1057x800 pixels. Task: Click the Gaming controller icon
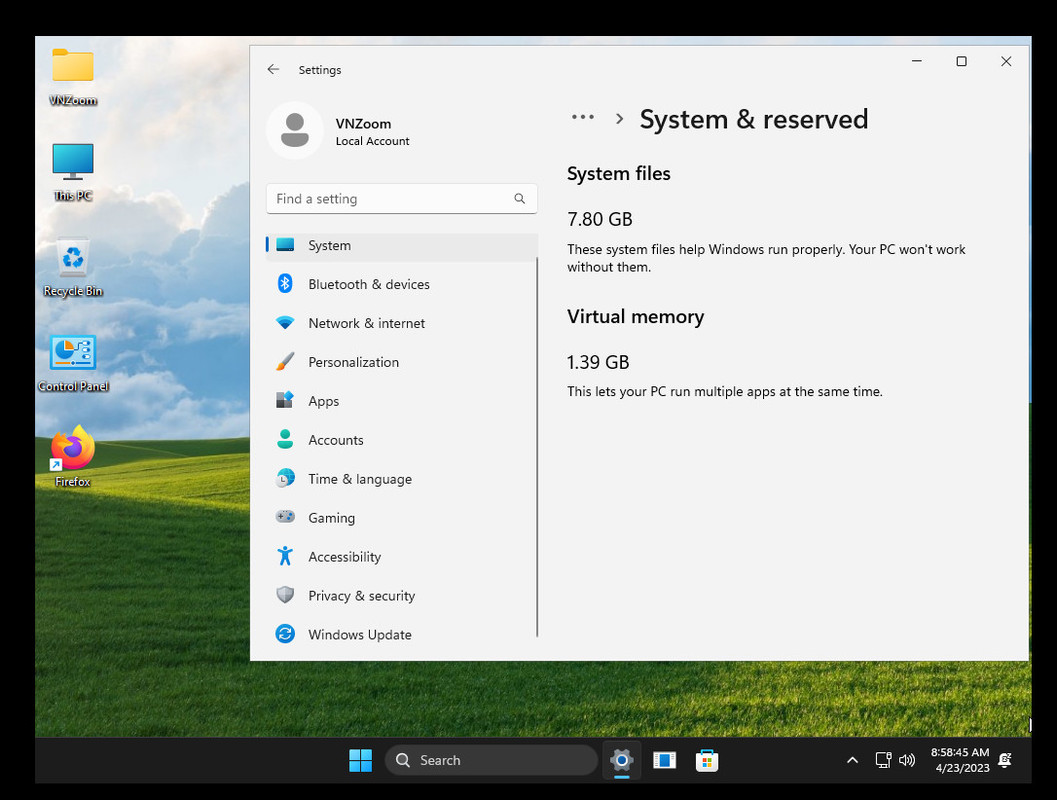(x=285, y=517)
